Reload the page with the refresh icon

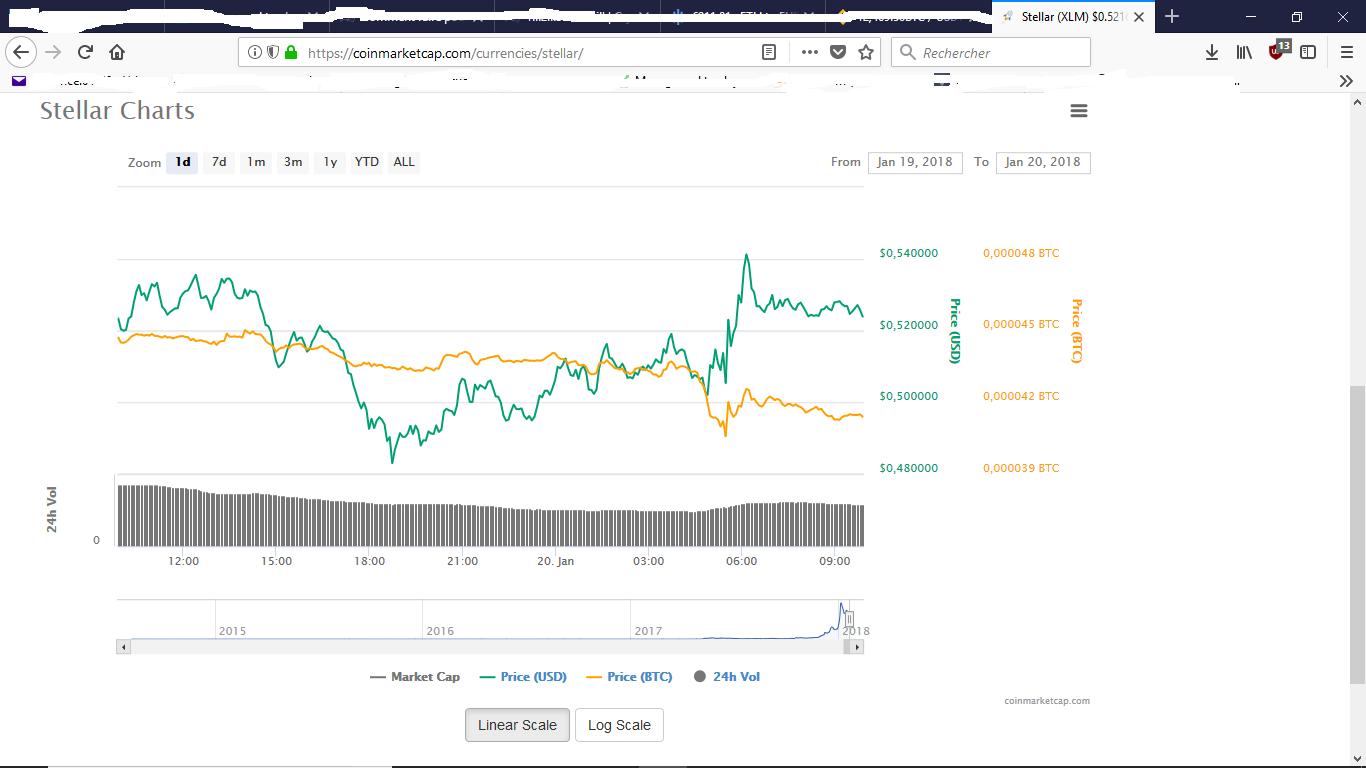click(x=86, y=53)
